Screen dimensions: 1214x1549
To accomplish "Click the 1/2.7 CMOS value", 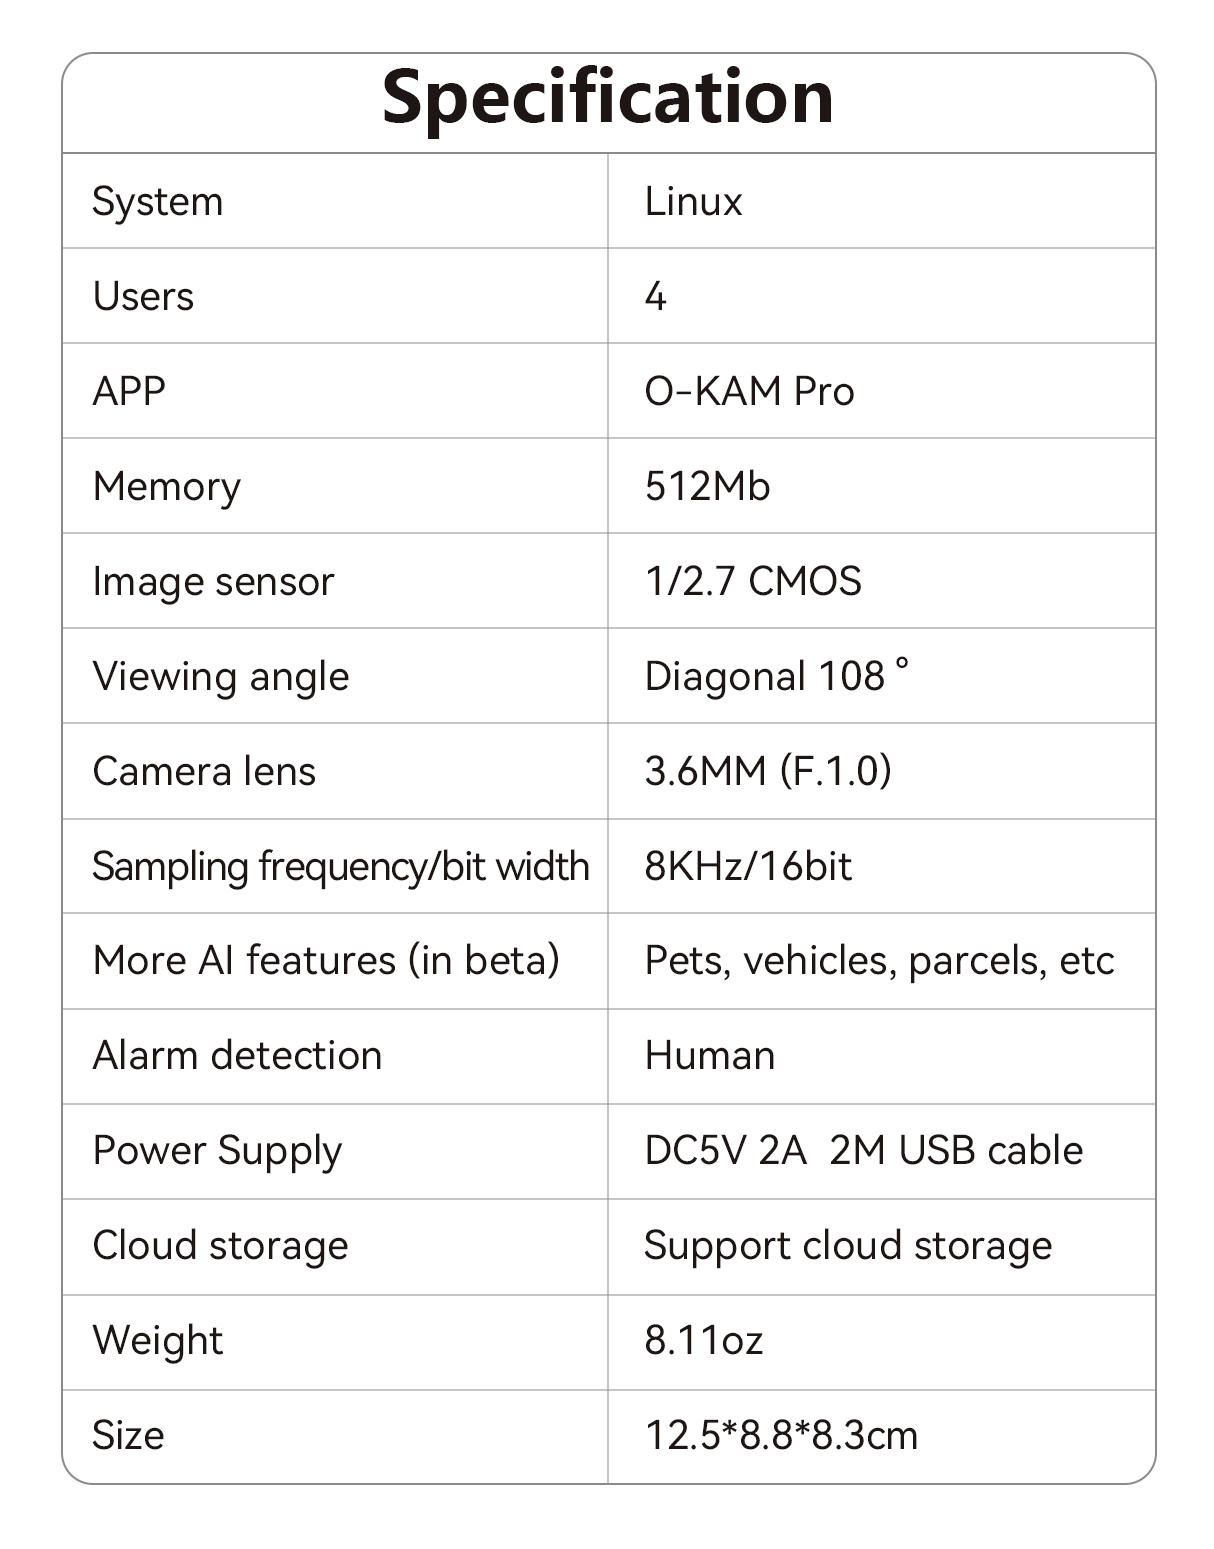I will (x=752, y=582).
